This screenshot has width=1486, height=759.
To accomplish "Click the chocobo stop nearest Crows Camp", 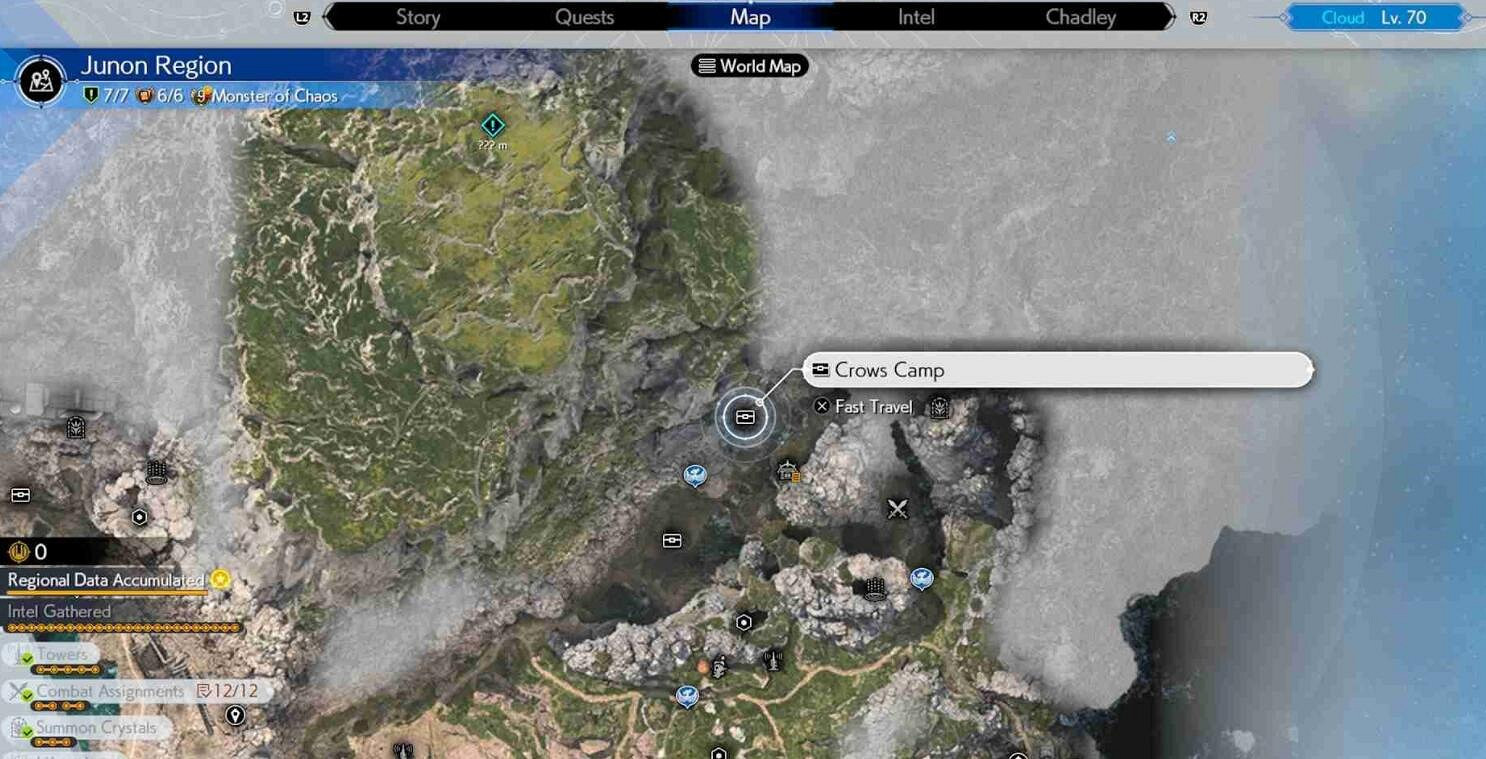I will tap(695, 475).
